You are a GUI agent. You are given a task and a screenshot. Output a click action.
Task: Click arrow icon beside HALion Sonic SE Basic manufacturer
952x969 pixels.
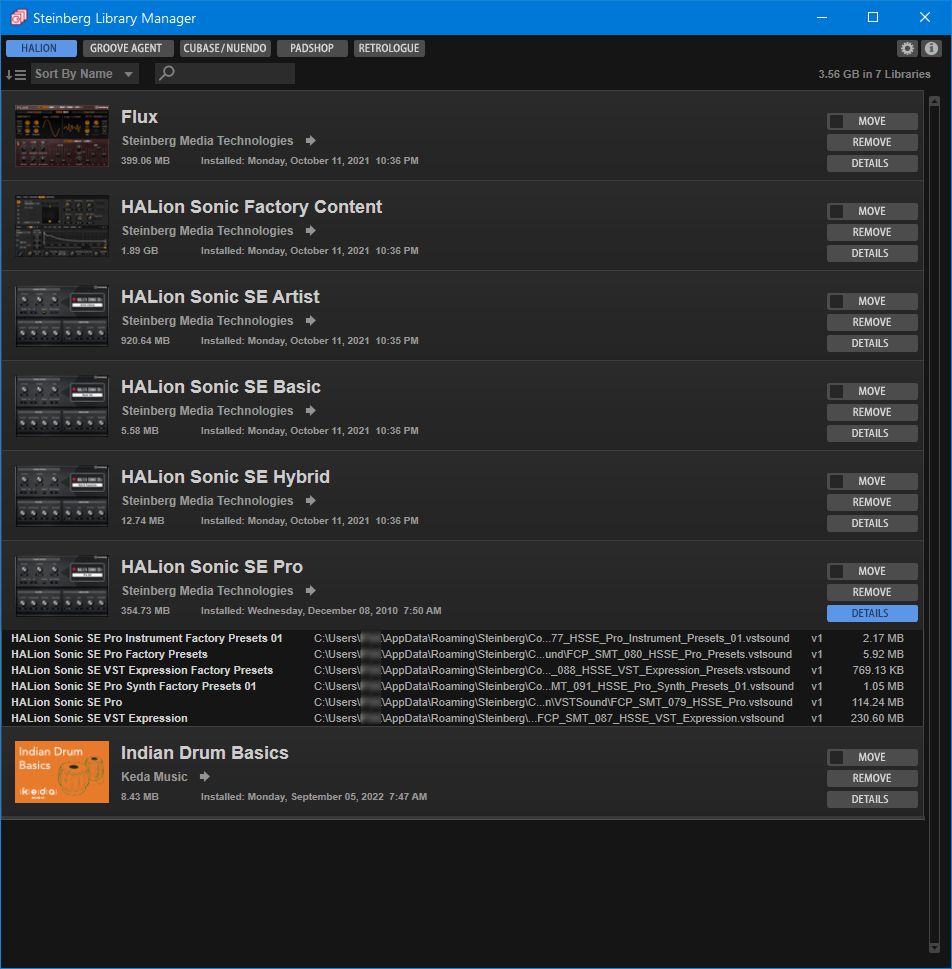pos(310,411)
